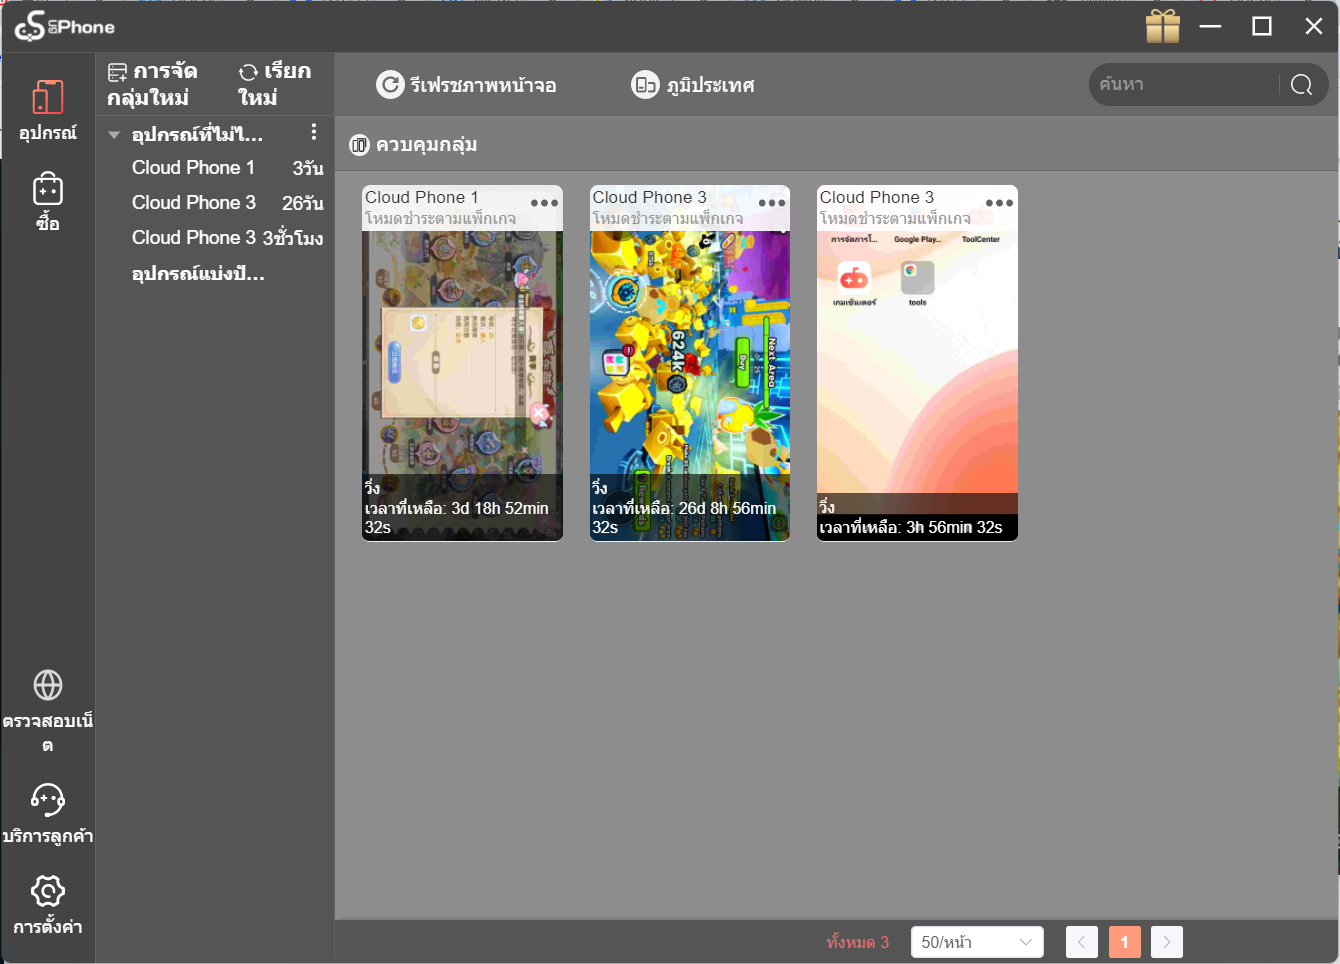
Task: Open the อุปกรณ์ที่ไม่ไ... group three-dot menu
Action: pyautogui.click(x=314, y=132)
